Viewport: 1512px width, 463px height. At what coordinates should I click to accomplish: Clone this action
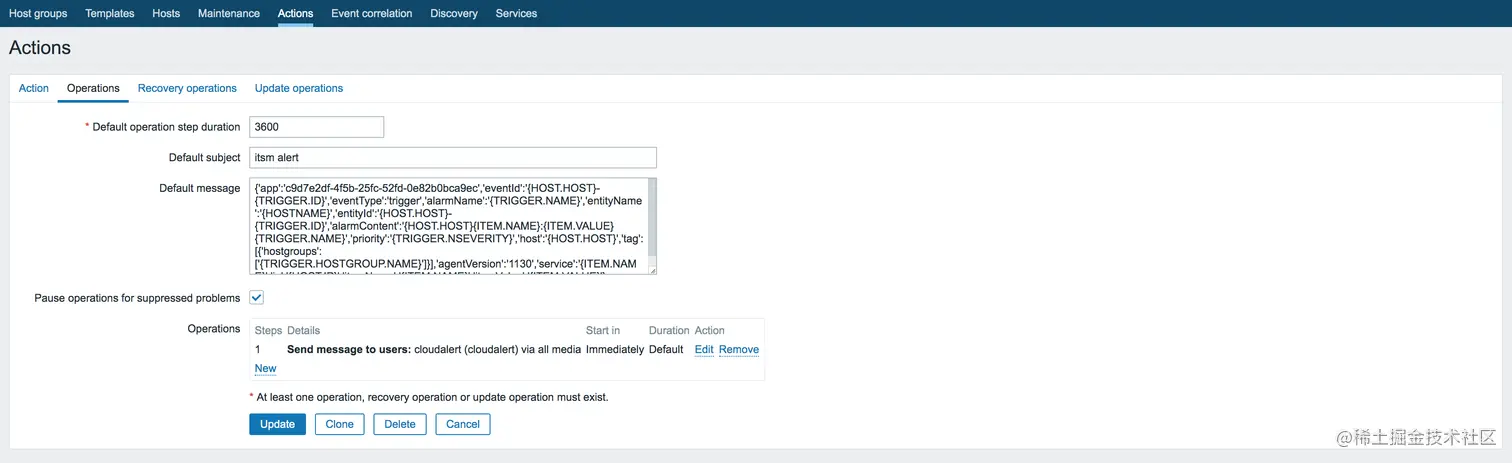(x=340, y=424)
